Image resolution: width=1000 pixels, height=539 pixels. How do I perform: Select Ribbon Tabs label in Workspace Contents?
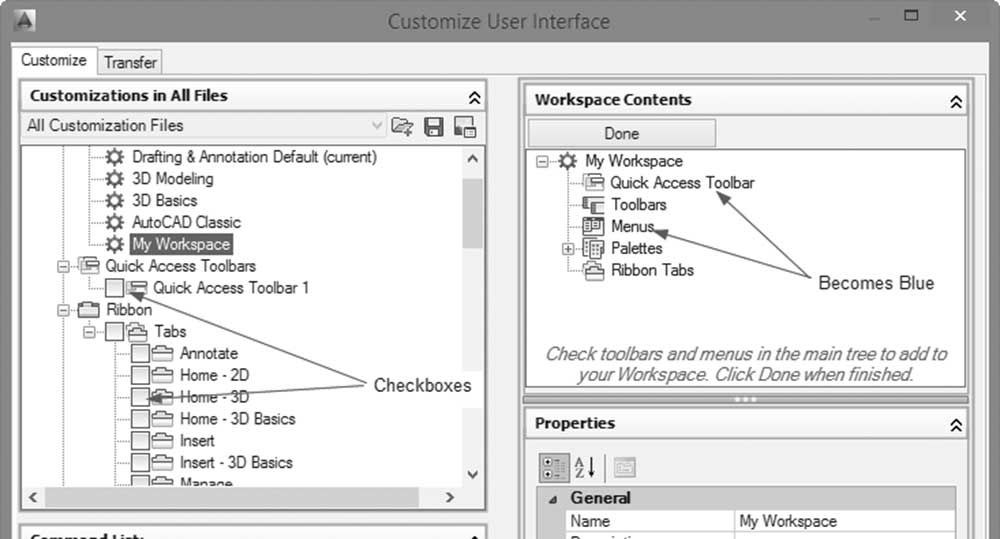click(652, 270)
